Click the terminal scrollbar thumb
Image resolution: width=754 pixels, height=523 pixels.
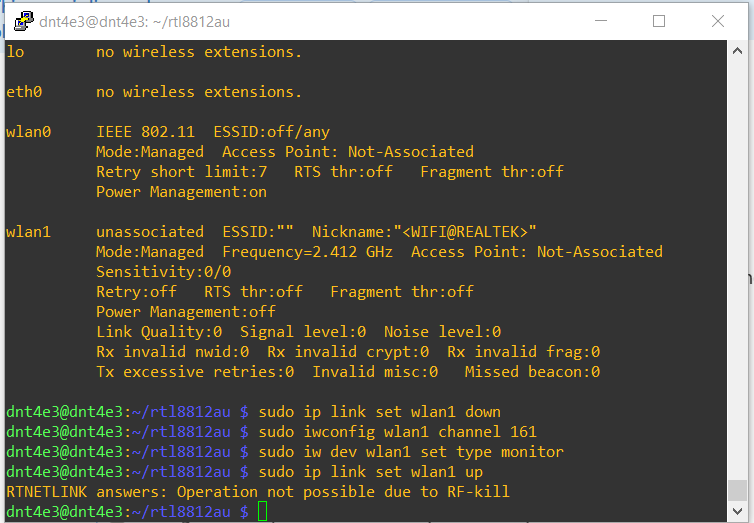[737, 490]
